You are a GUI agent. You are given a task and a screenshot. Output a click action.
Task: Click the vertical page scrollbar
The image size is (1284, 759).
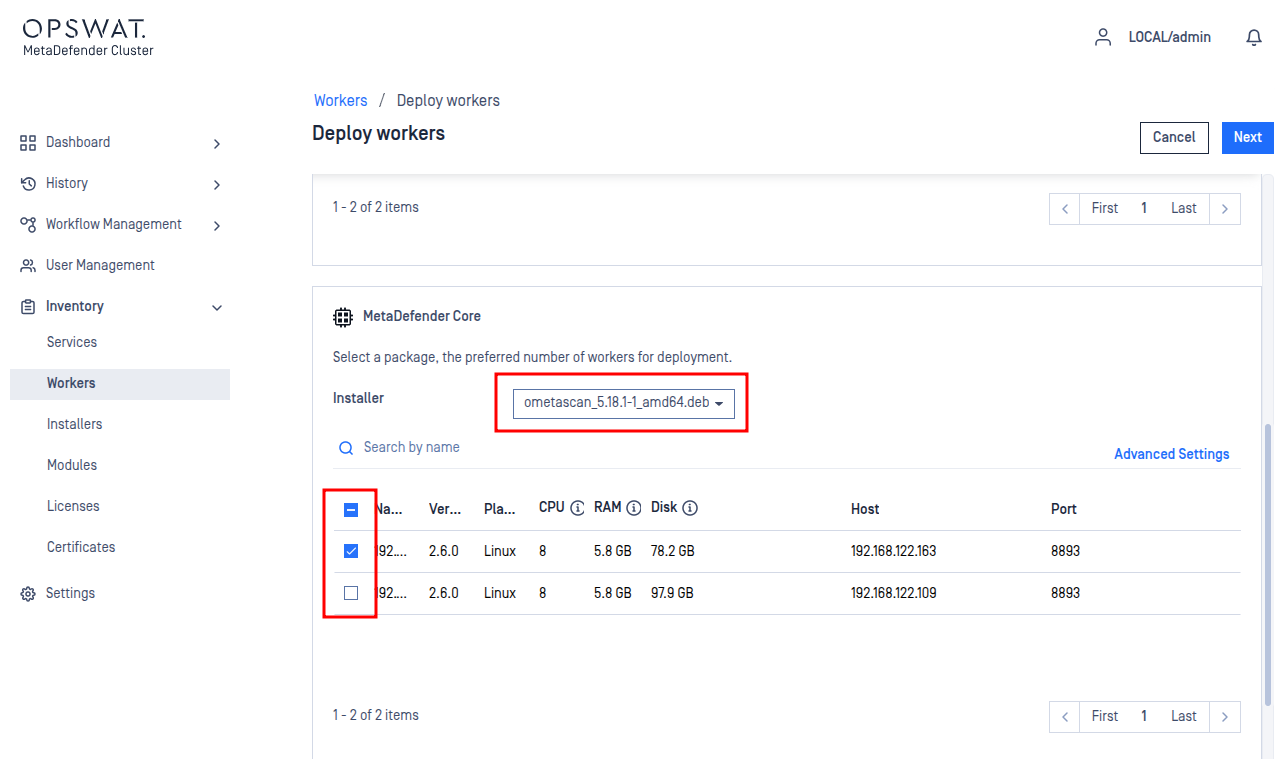point(1270,560)
